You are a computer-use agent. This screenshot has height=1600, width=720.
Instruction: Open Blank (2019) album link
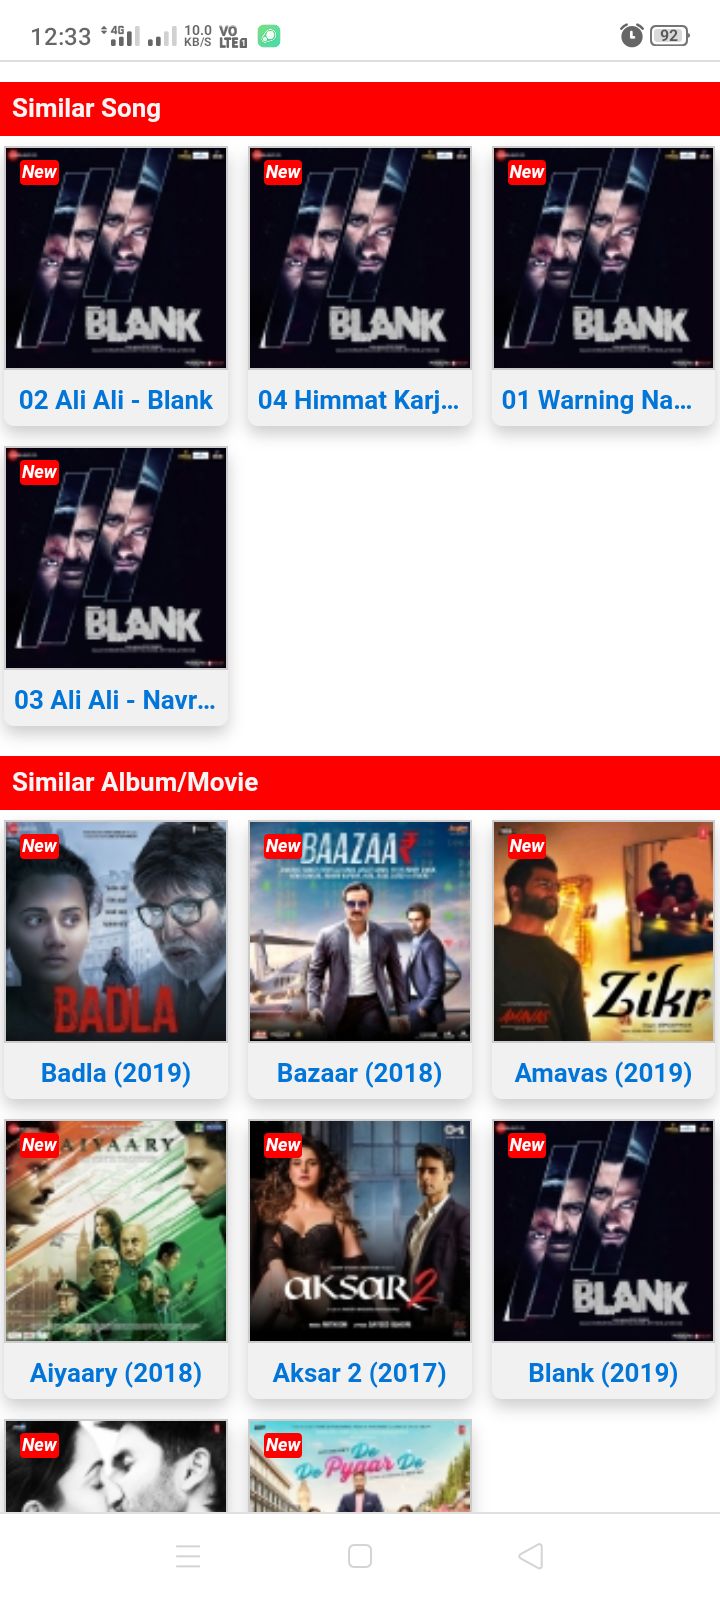pos(603,1373)
